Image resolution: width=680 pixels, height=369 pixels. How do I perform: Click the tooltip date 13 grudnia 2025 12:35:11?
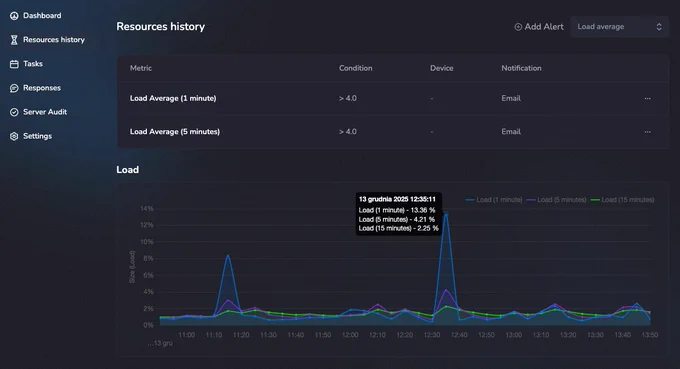pyautogui.click(x=397, y=199)
